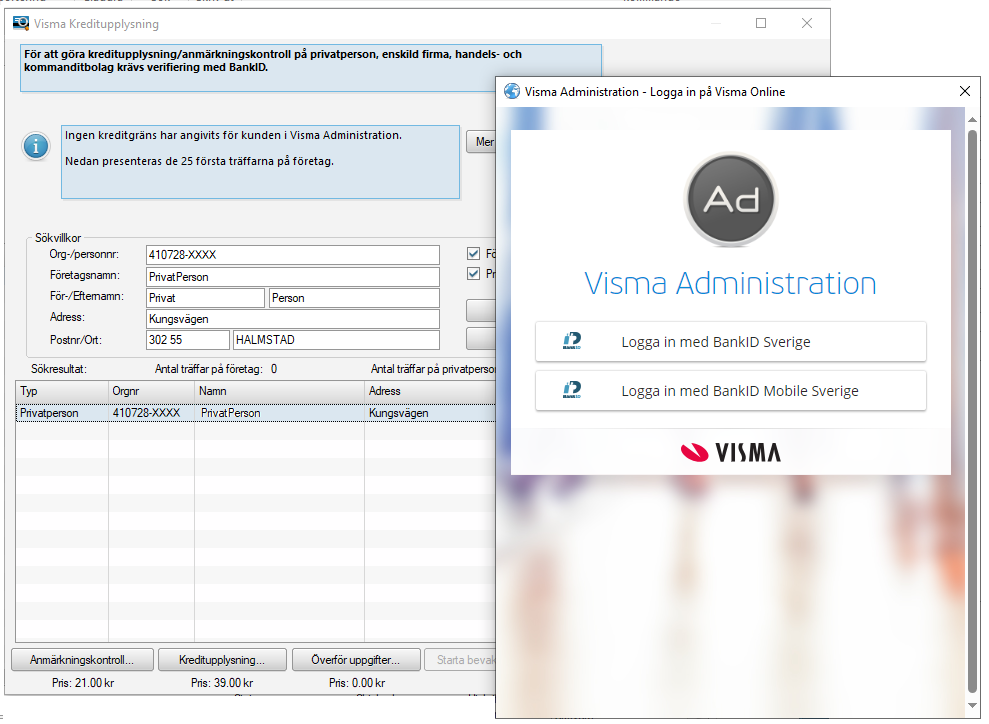Click the Ad logo of Visma Administration
Image resolution: width=989 pixels, height=724 pixels.
click(x=730, y=200)
